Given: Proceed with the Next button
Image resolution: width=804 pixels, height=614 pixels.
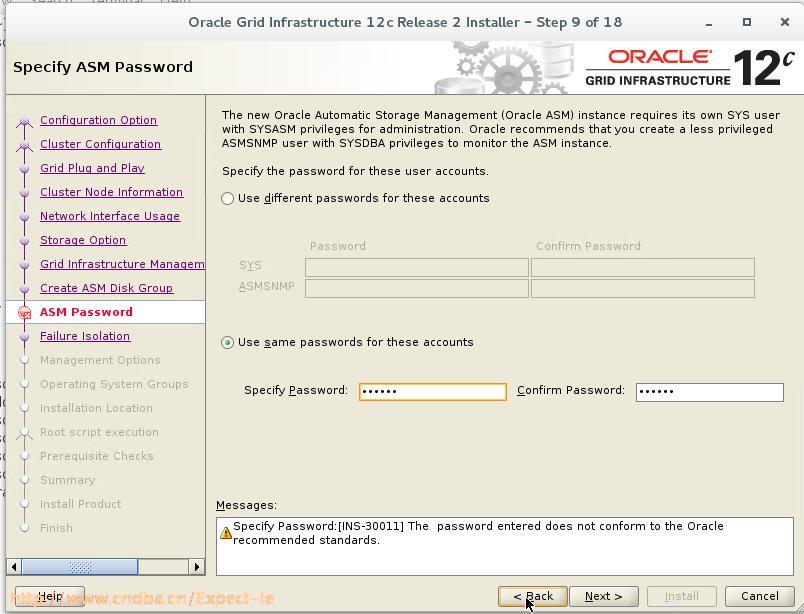Looking at the screenshot, I should 604,597.
